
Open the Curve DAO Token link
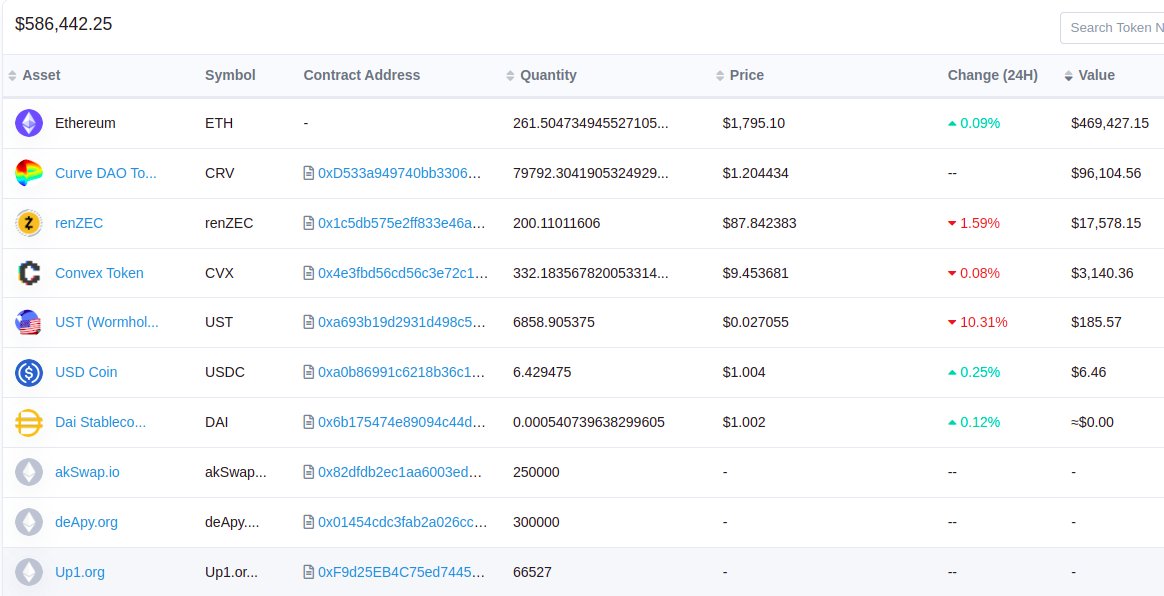105,173
